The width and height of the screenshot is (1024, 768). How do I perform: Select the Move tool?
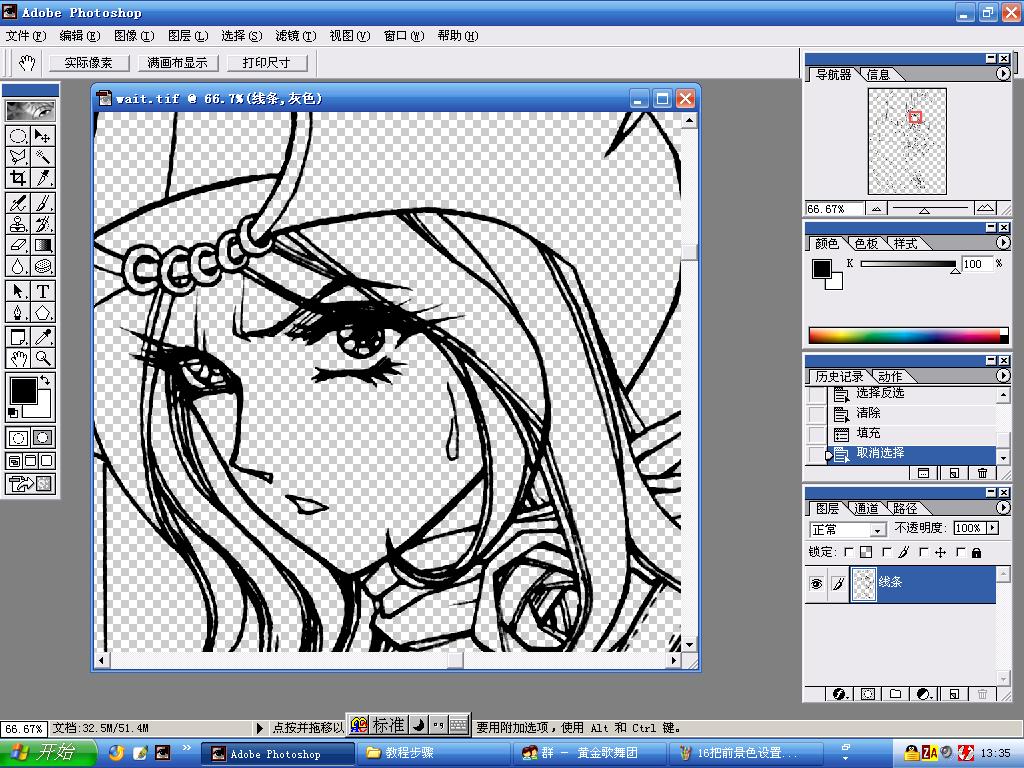[43, 136]
